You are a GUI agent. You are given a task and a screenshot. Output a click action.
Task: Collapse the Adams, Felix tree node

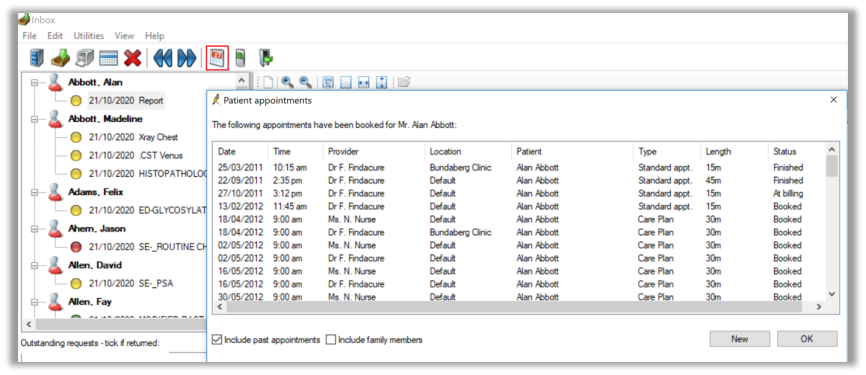coord(35,192)
